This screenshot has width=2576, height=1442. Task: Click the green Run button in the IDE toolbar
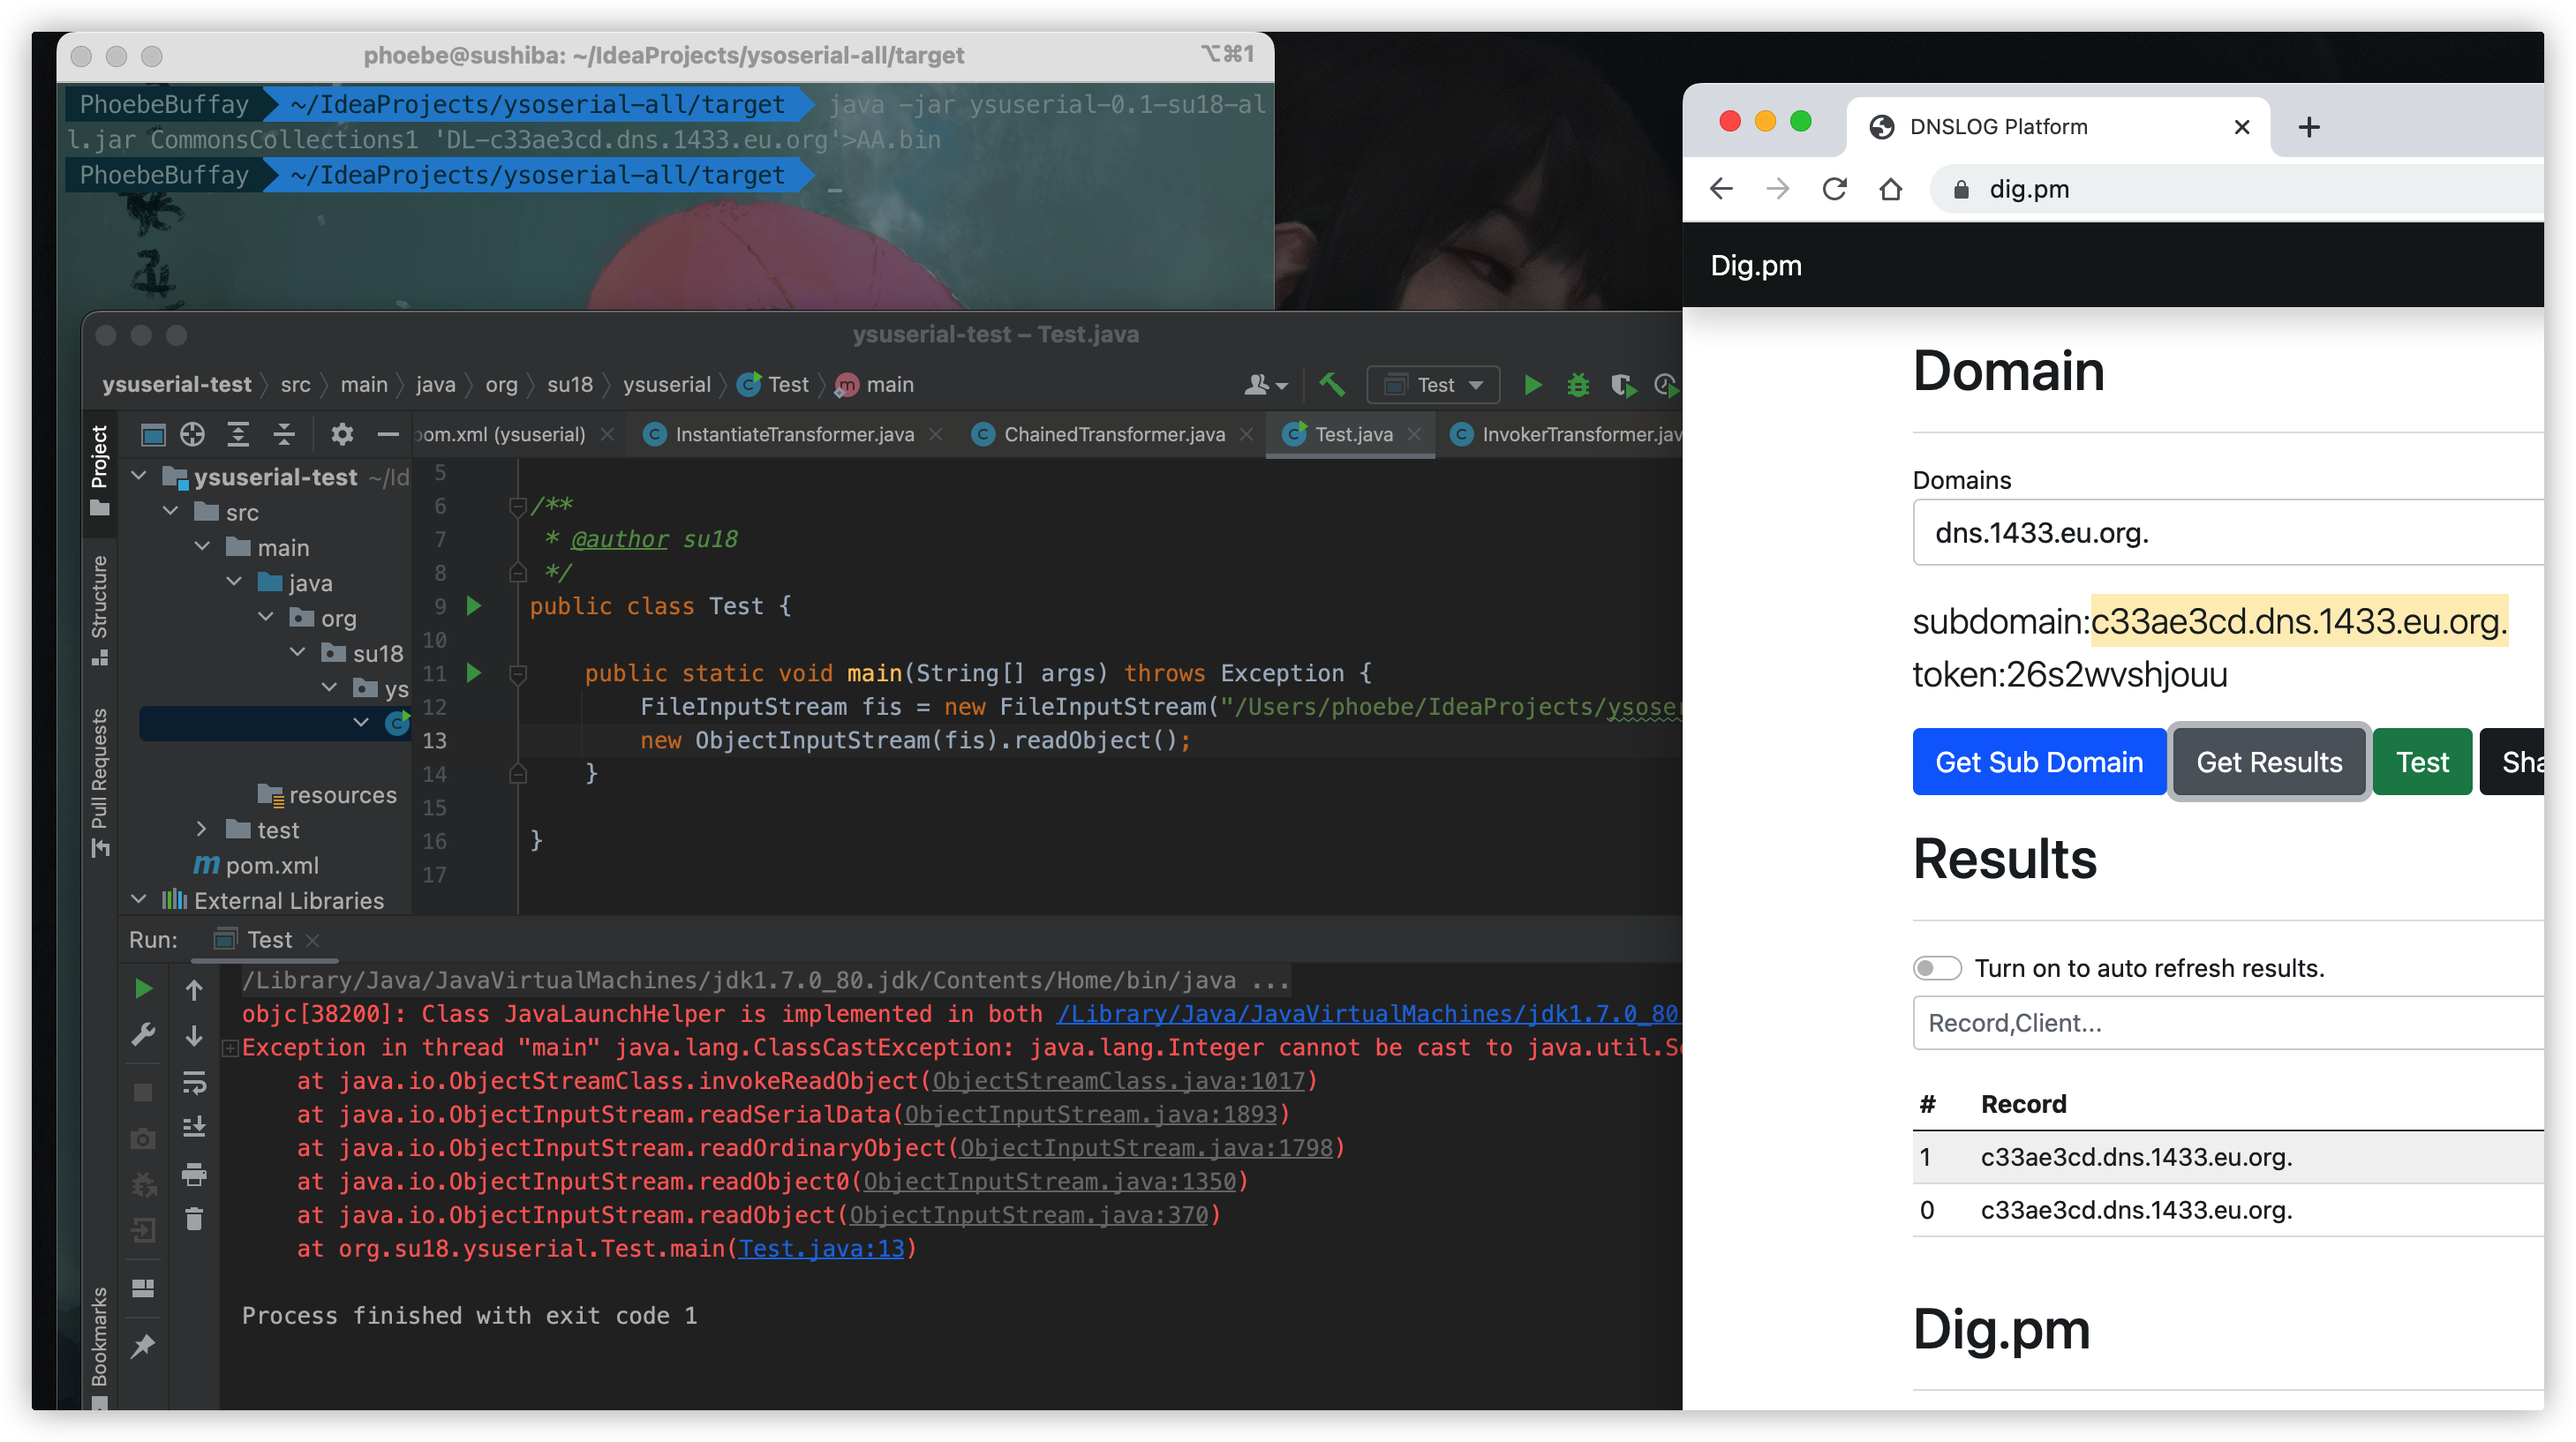tap(1532, 385)
